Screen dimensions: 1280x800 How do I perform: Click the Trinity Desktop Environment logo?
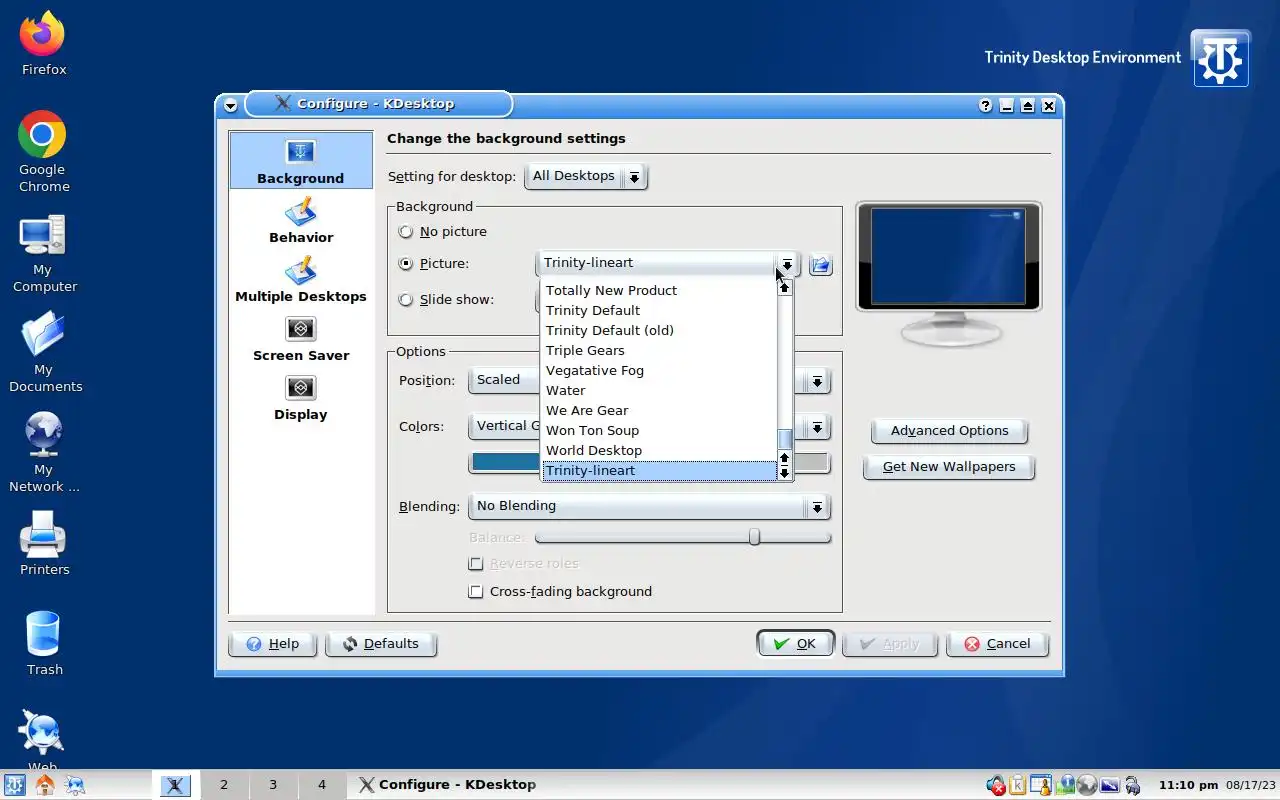pyautogui.click(x=1220, y=58)
